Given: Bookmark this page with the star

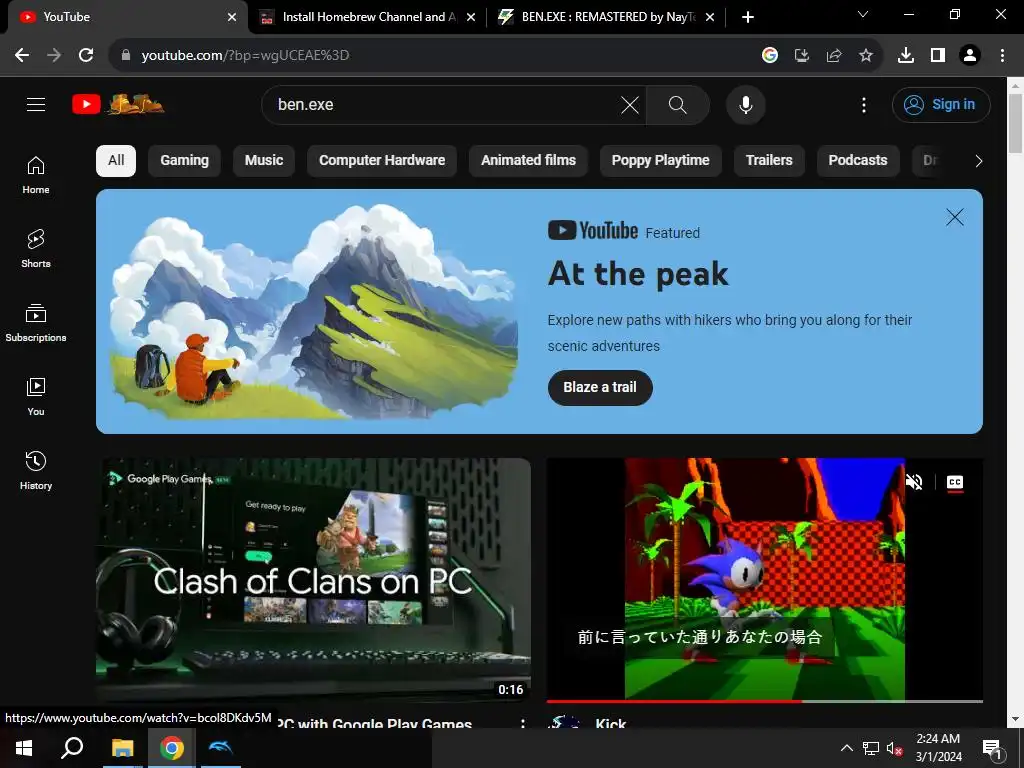Looking at the screenshot, I should tap(866, 56).
